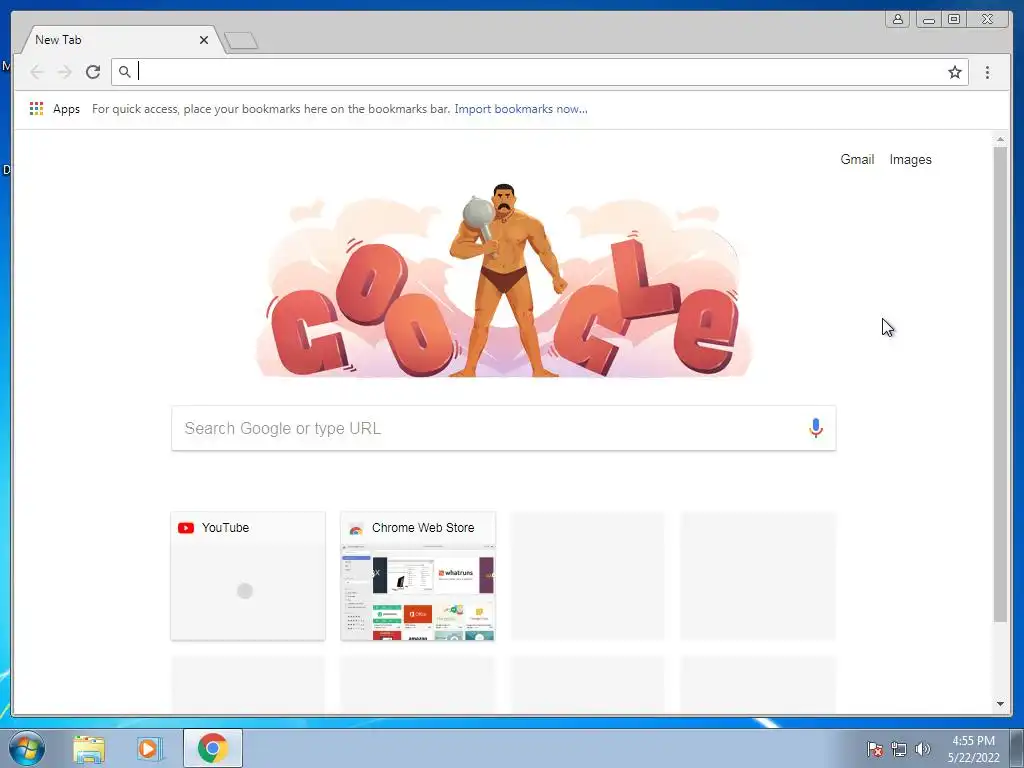
Task: Click the network tray icon
Action: tap(899, 749)
